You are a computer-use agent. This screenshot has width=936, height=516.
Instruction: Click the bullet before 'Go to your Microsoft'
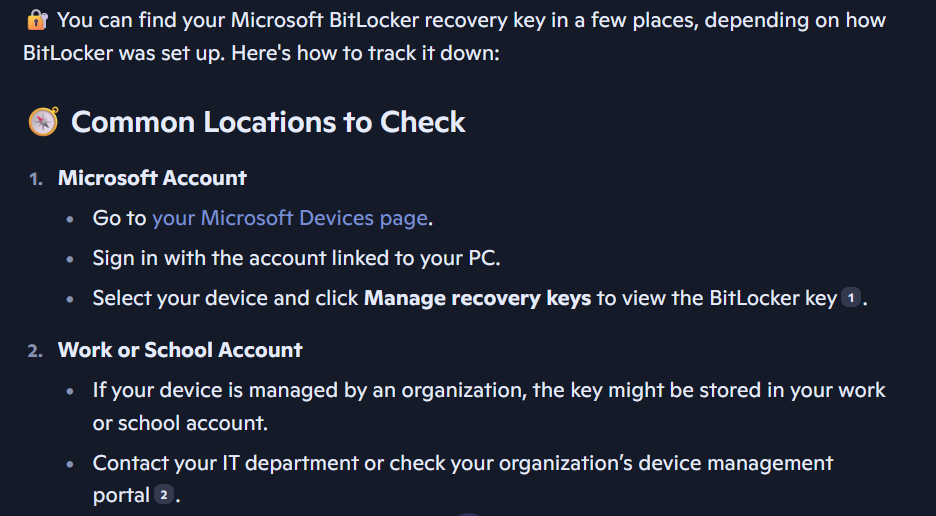click(x=70, y=219)
